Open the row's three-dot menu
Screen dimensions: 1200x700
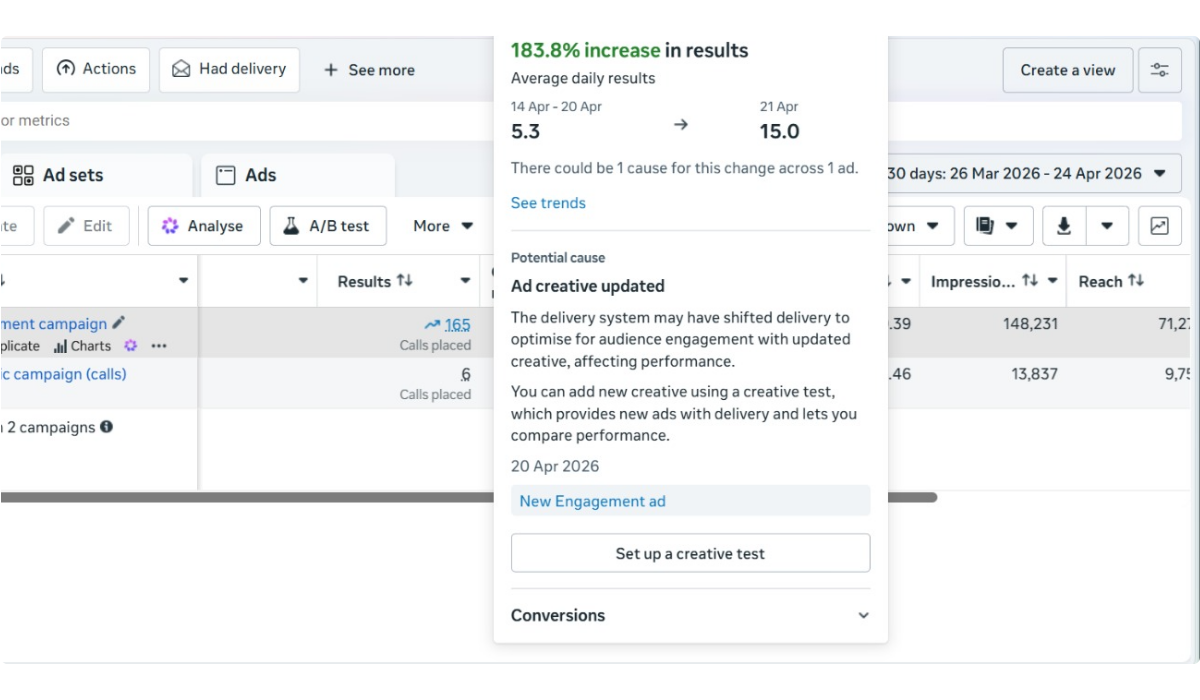(159, 346)
